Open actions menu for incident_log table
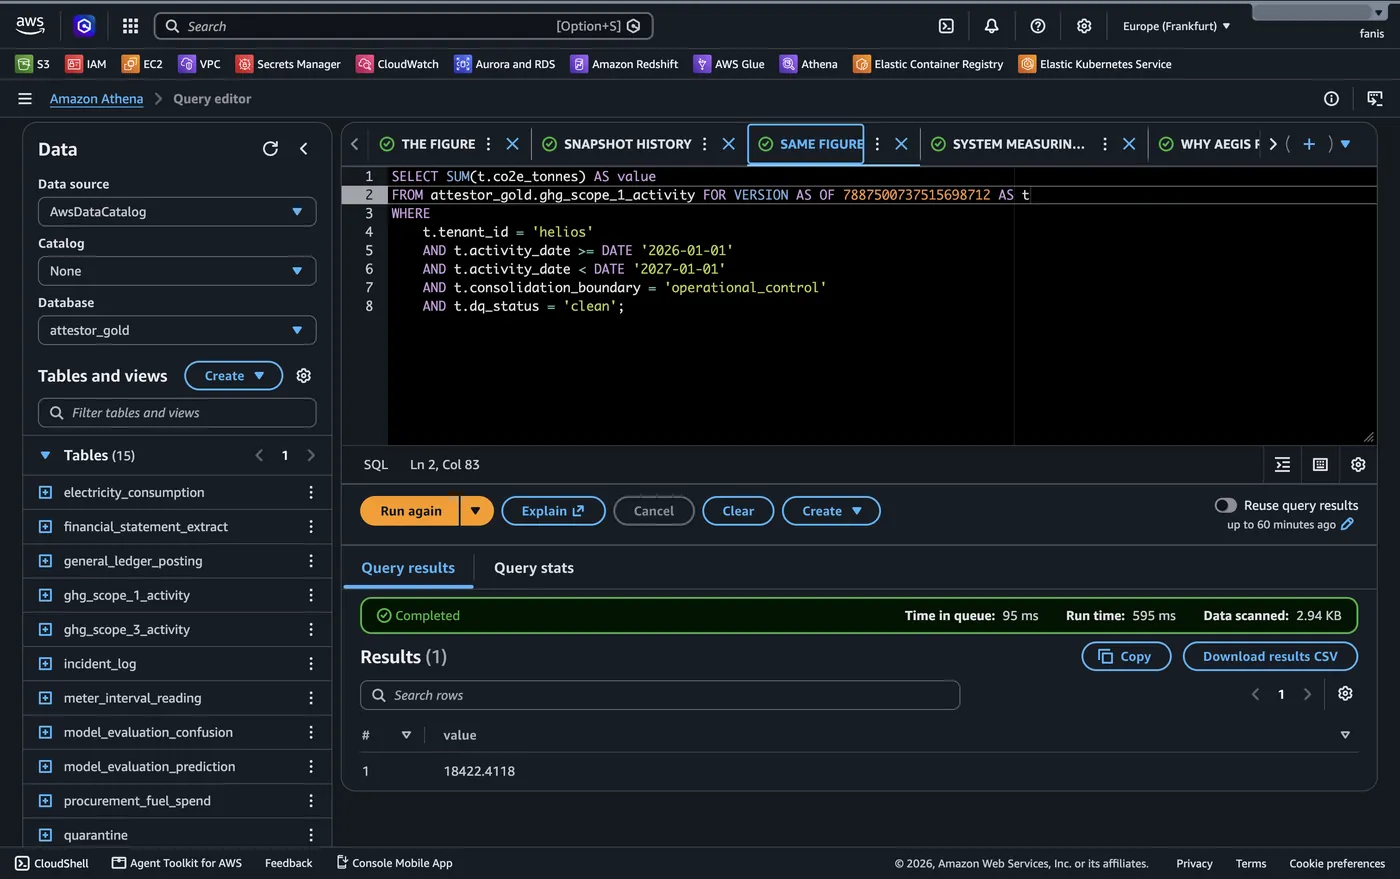The image size is (1400, 879). [x=311, y=664]
